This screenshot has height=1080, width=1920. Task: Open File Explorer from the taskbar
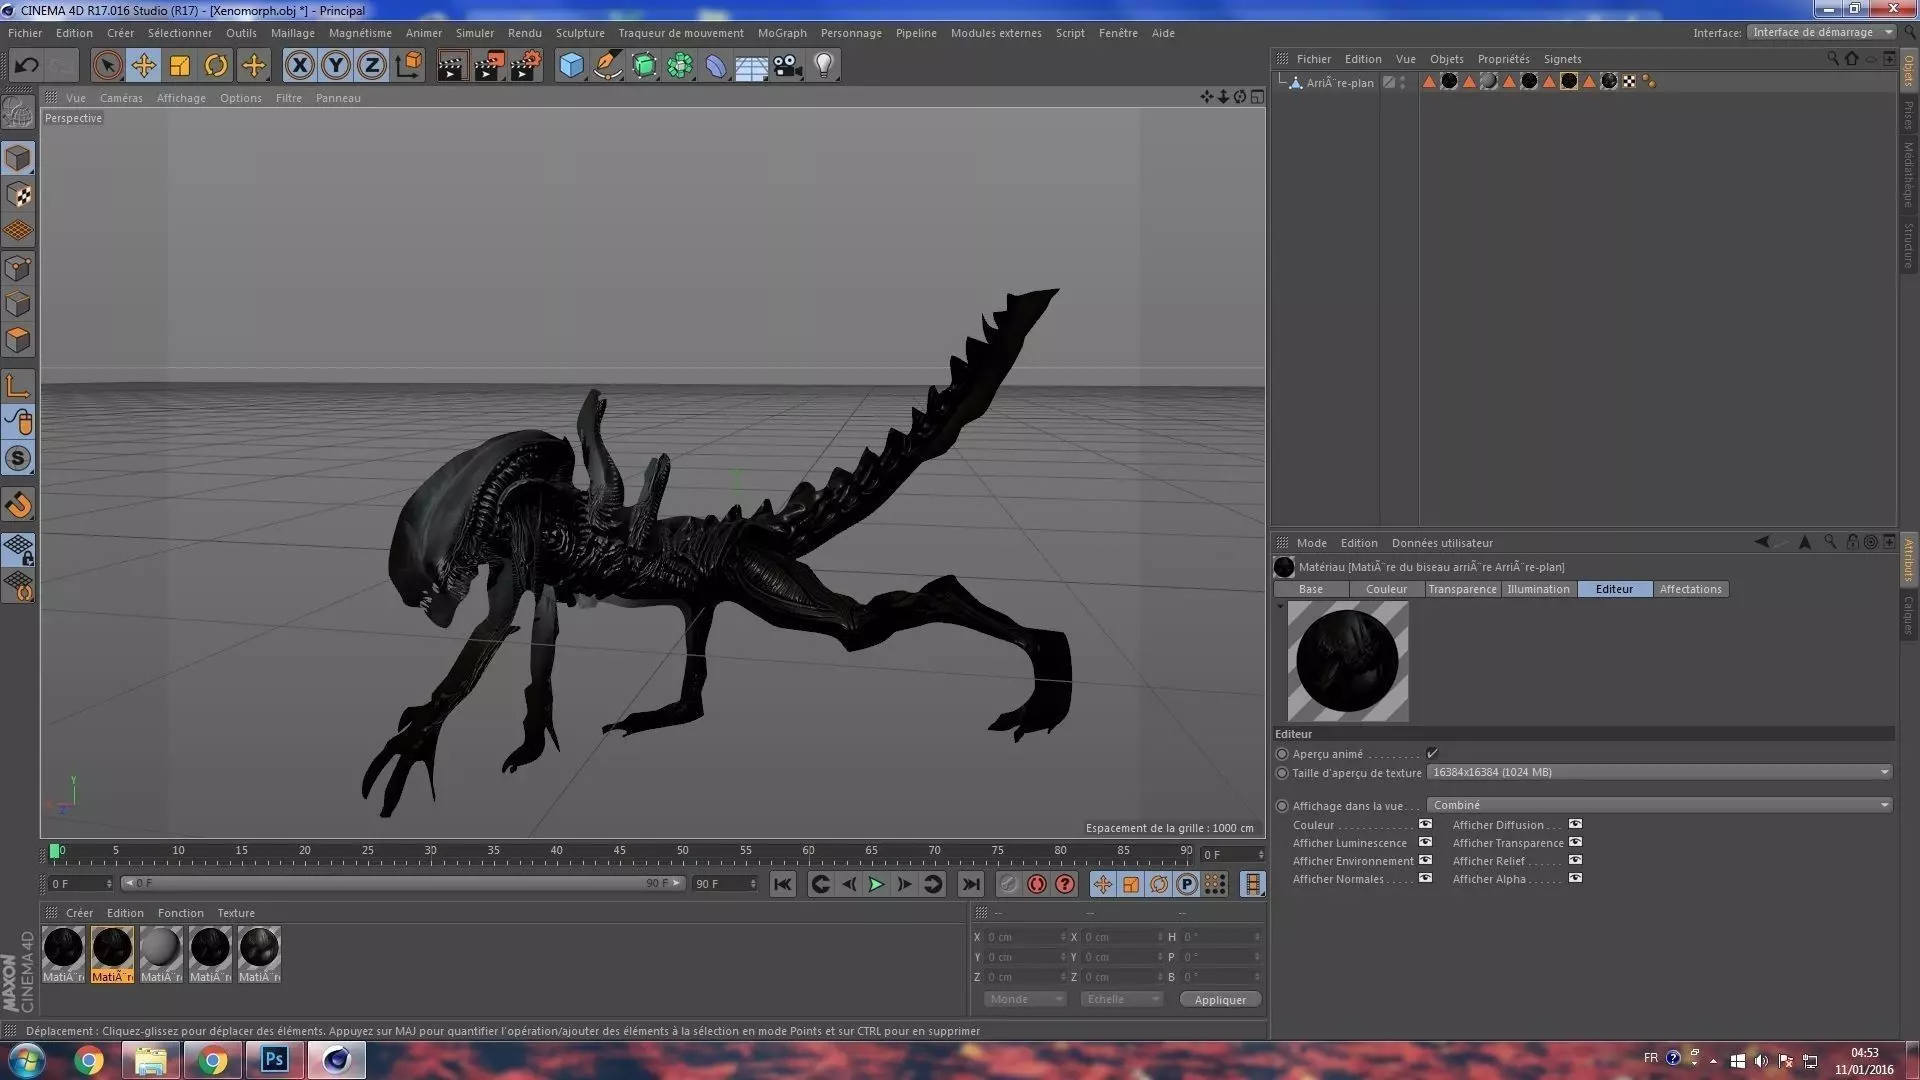150,1060
